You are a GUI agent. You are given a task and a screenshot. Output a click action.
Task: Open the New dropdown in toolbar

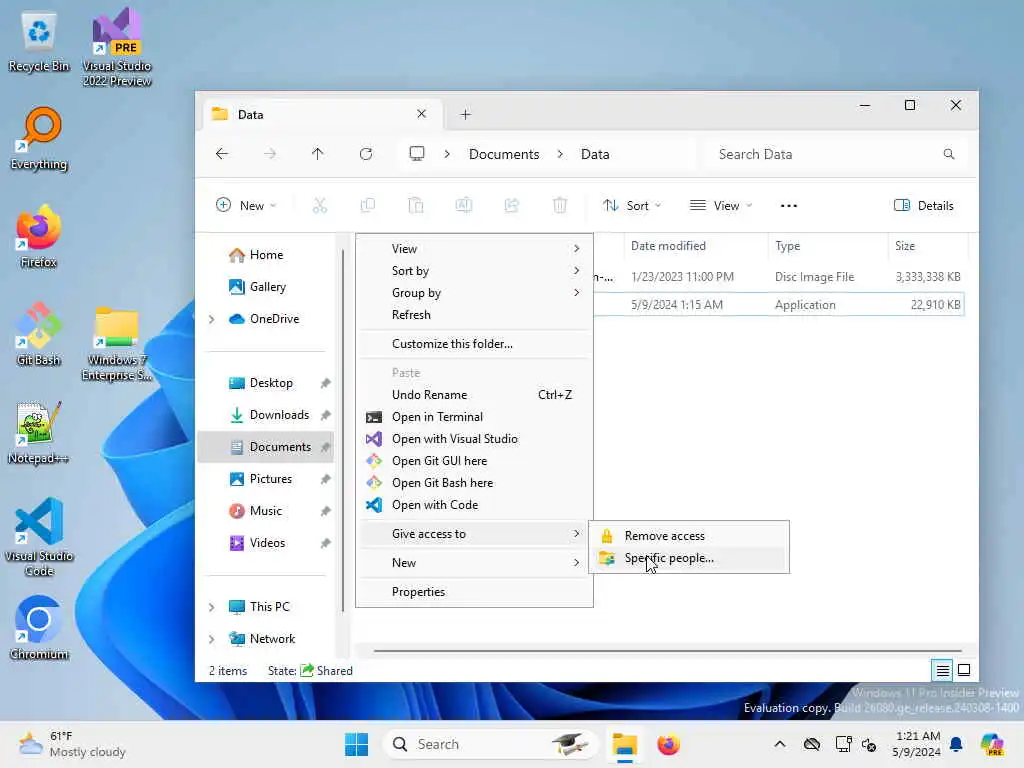[246, 206]
